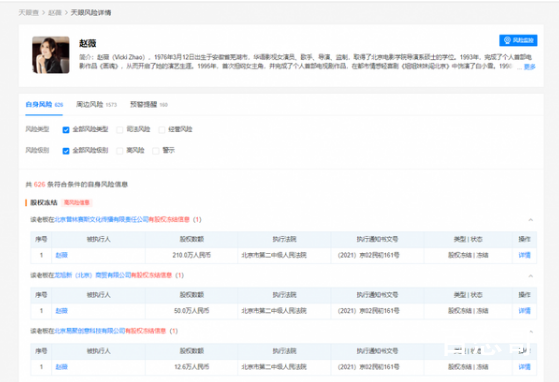Switch to the 周边风险 tab
This screenshot has height=382, width=559.
coord(96,104)
